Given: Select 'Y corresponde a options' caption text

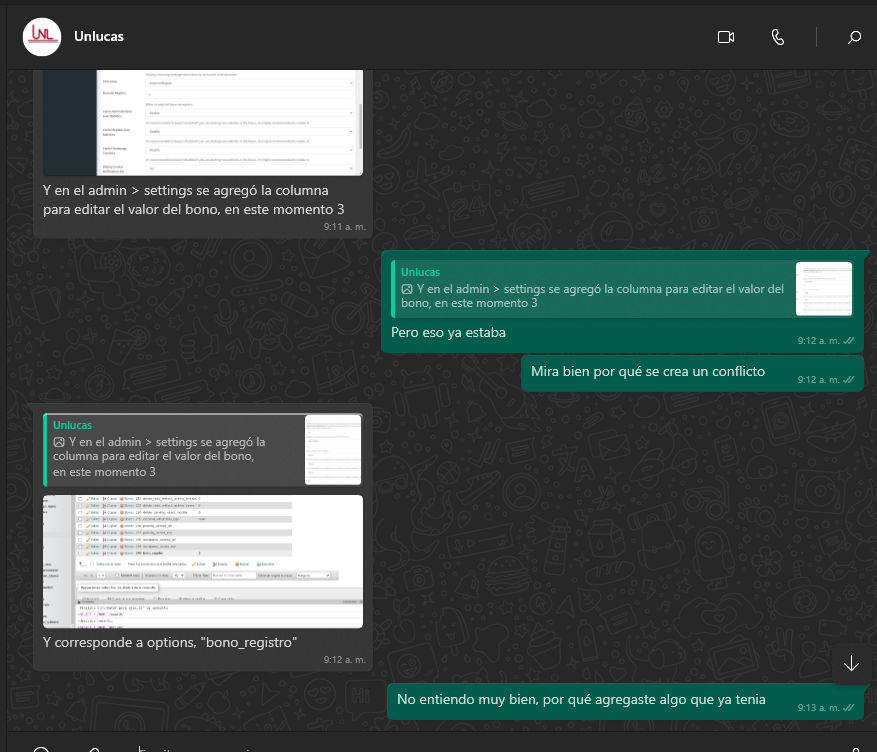Looking at the screenshot, I should click(x=170, y=642).
